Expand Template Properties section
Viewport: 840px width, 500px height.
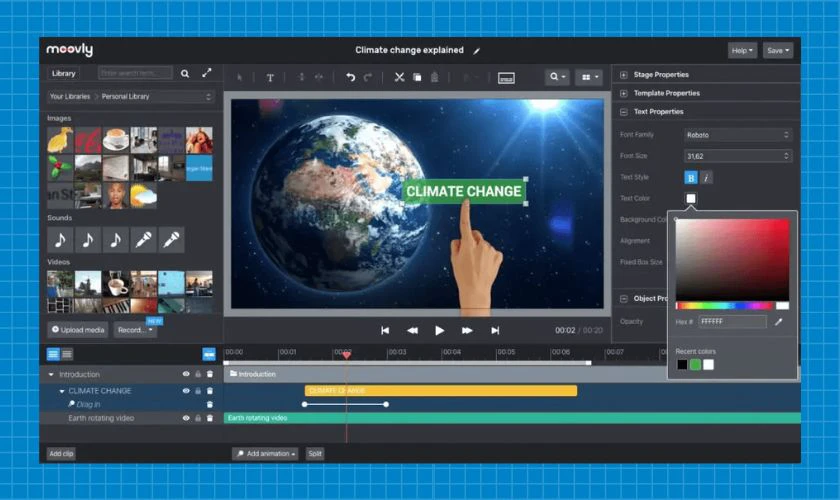(x=624, y=93)
